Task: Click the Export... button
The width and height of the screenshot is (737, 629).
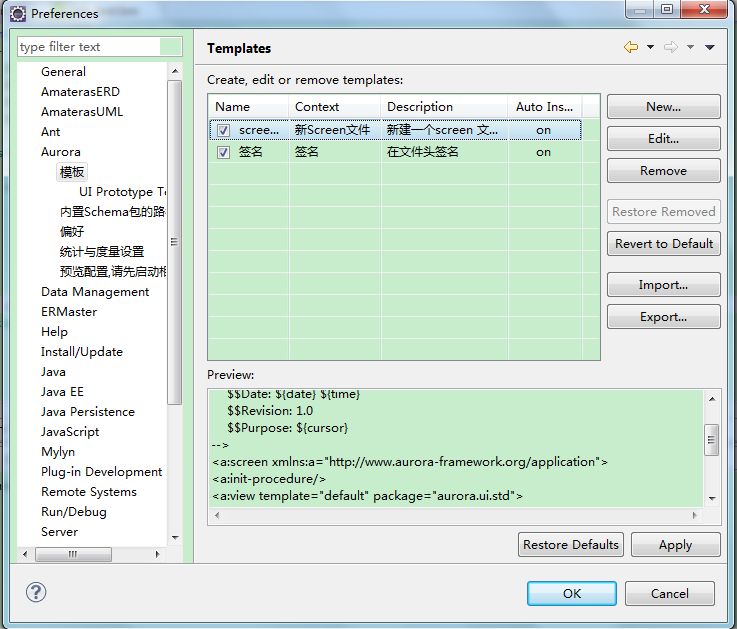Action: pos(663,317)
